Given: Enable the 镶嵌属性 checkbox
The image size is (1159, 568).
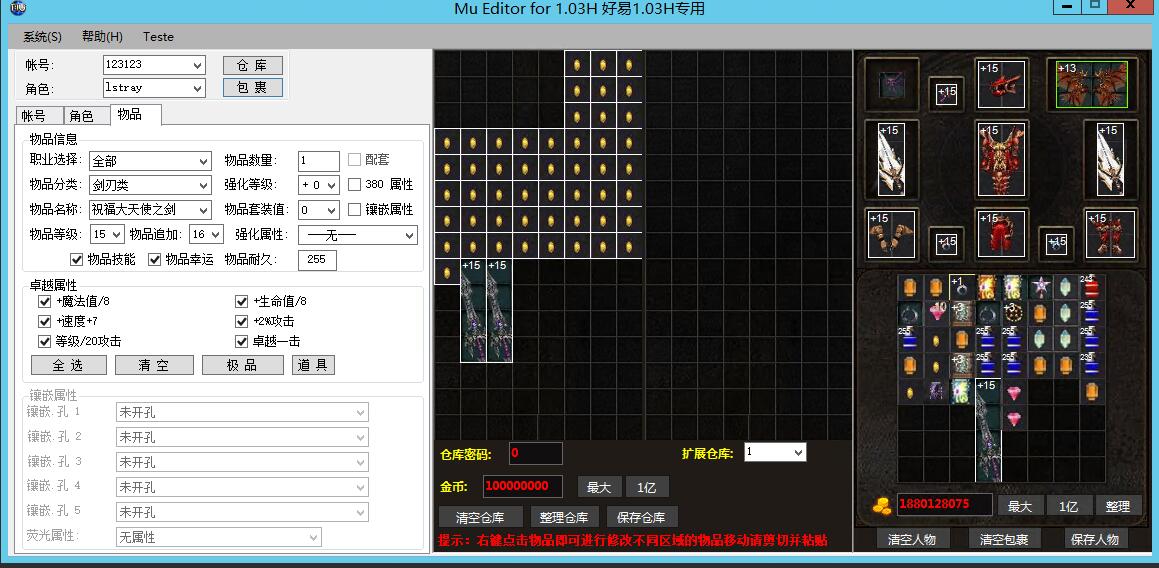Looking at the screenshot, I should coord(354,209).
